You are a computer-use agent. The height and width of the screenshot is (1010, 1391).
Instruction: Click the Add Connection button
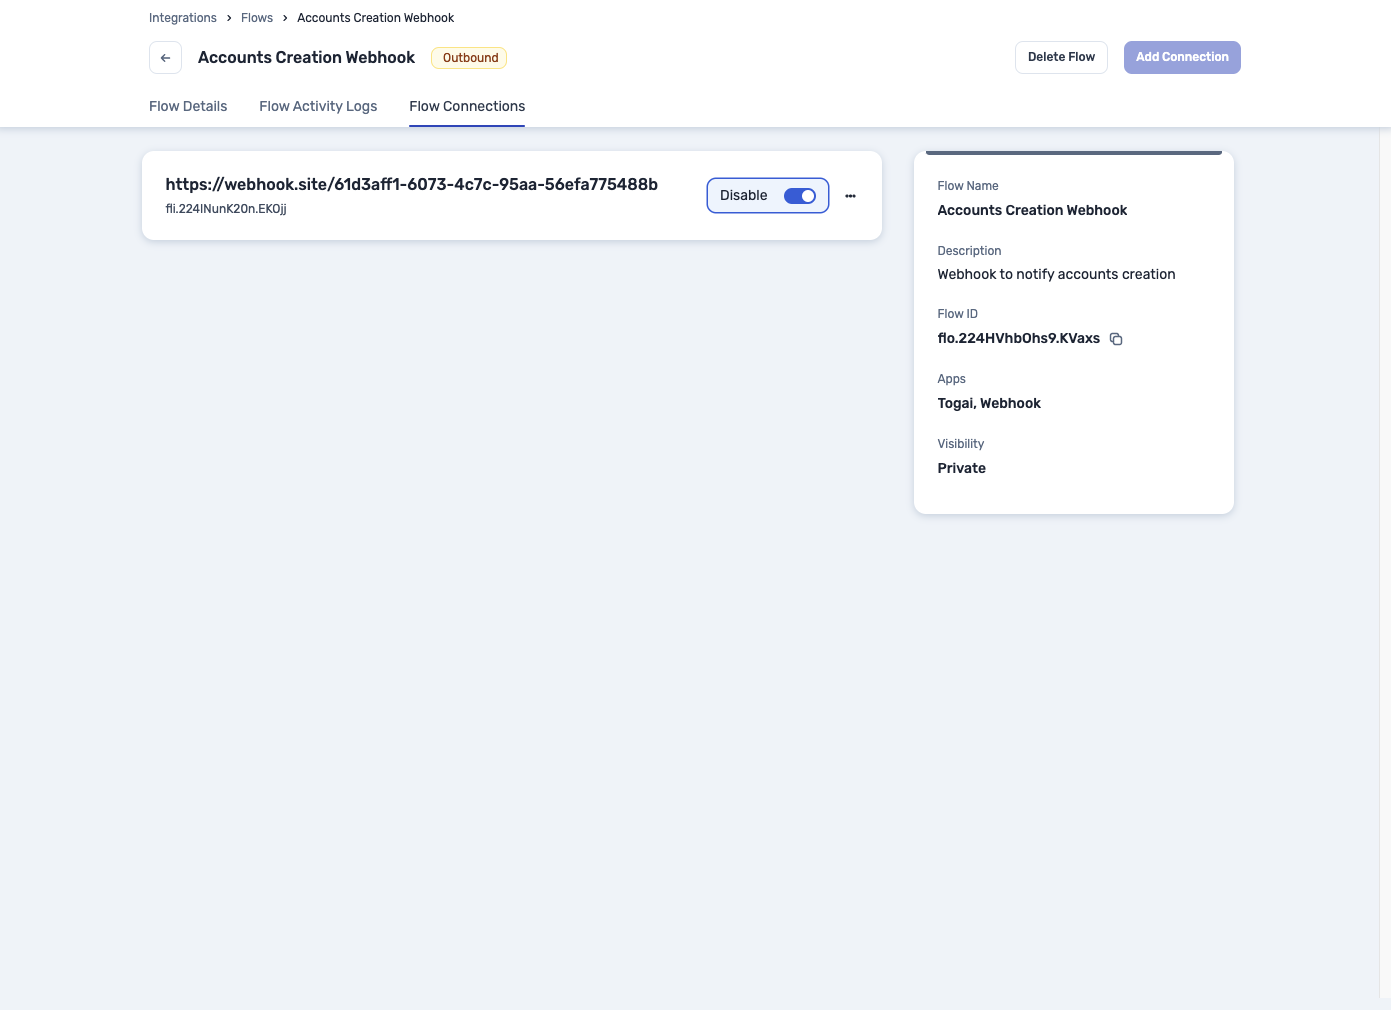1182,57
